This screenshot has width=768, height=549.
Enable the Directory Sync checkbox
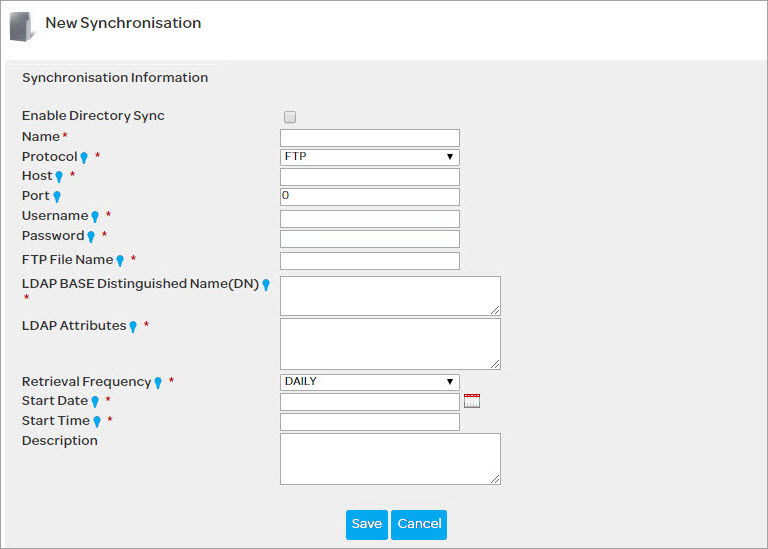pyautogui.click(x=290, y=117)
